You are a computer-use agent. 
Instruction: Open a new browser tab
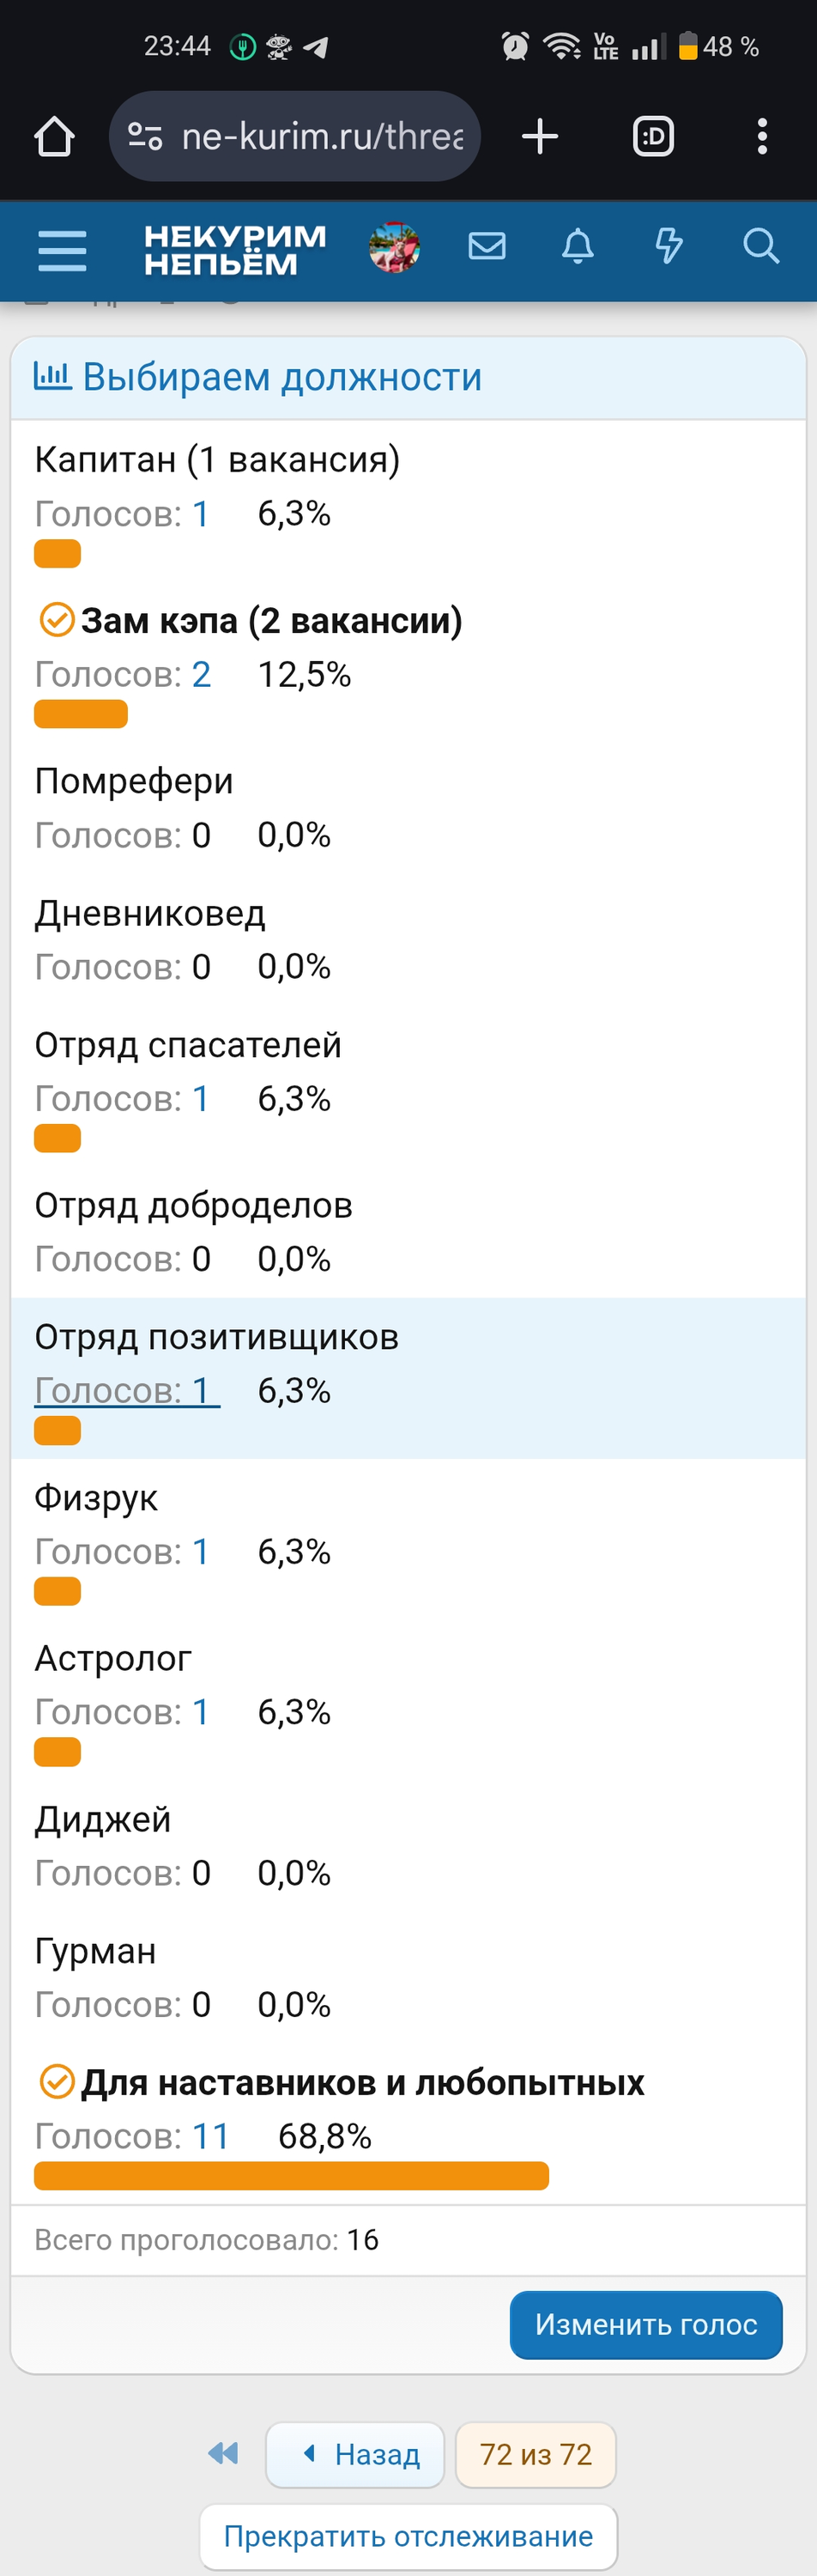click(x=540, y=137)
